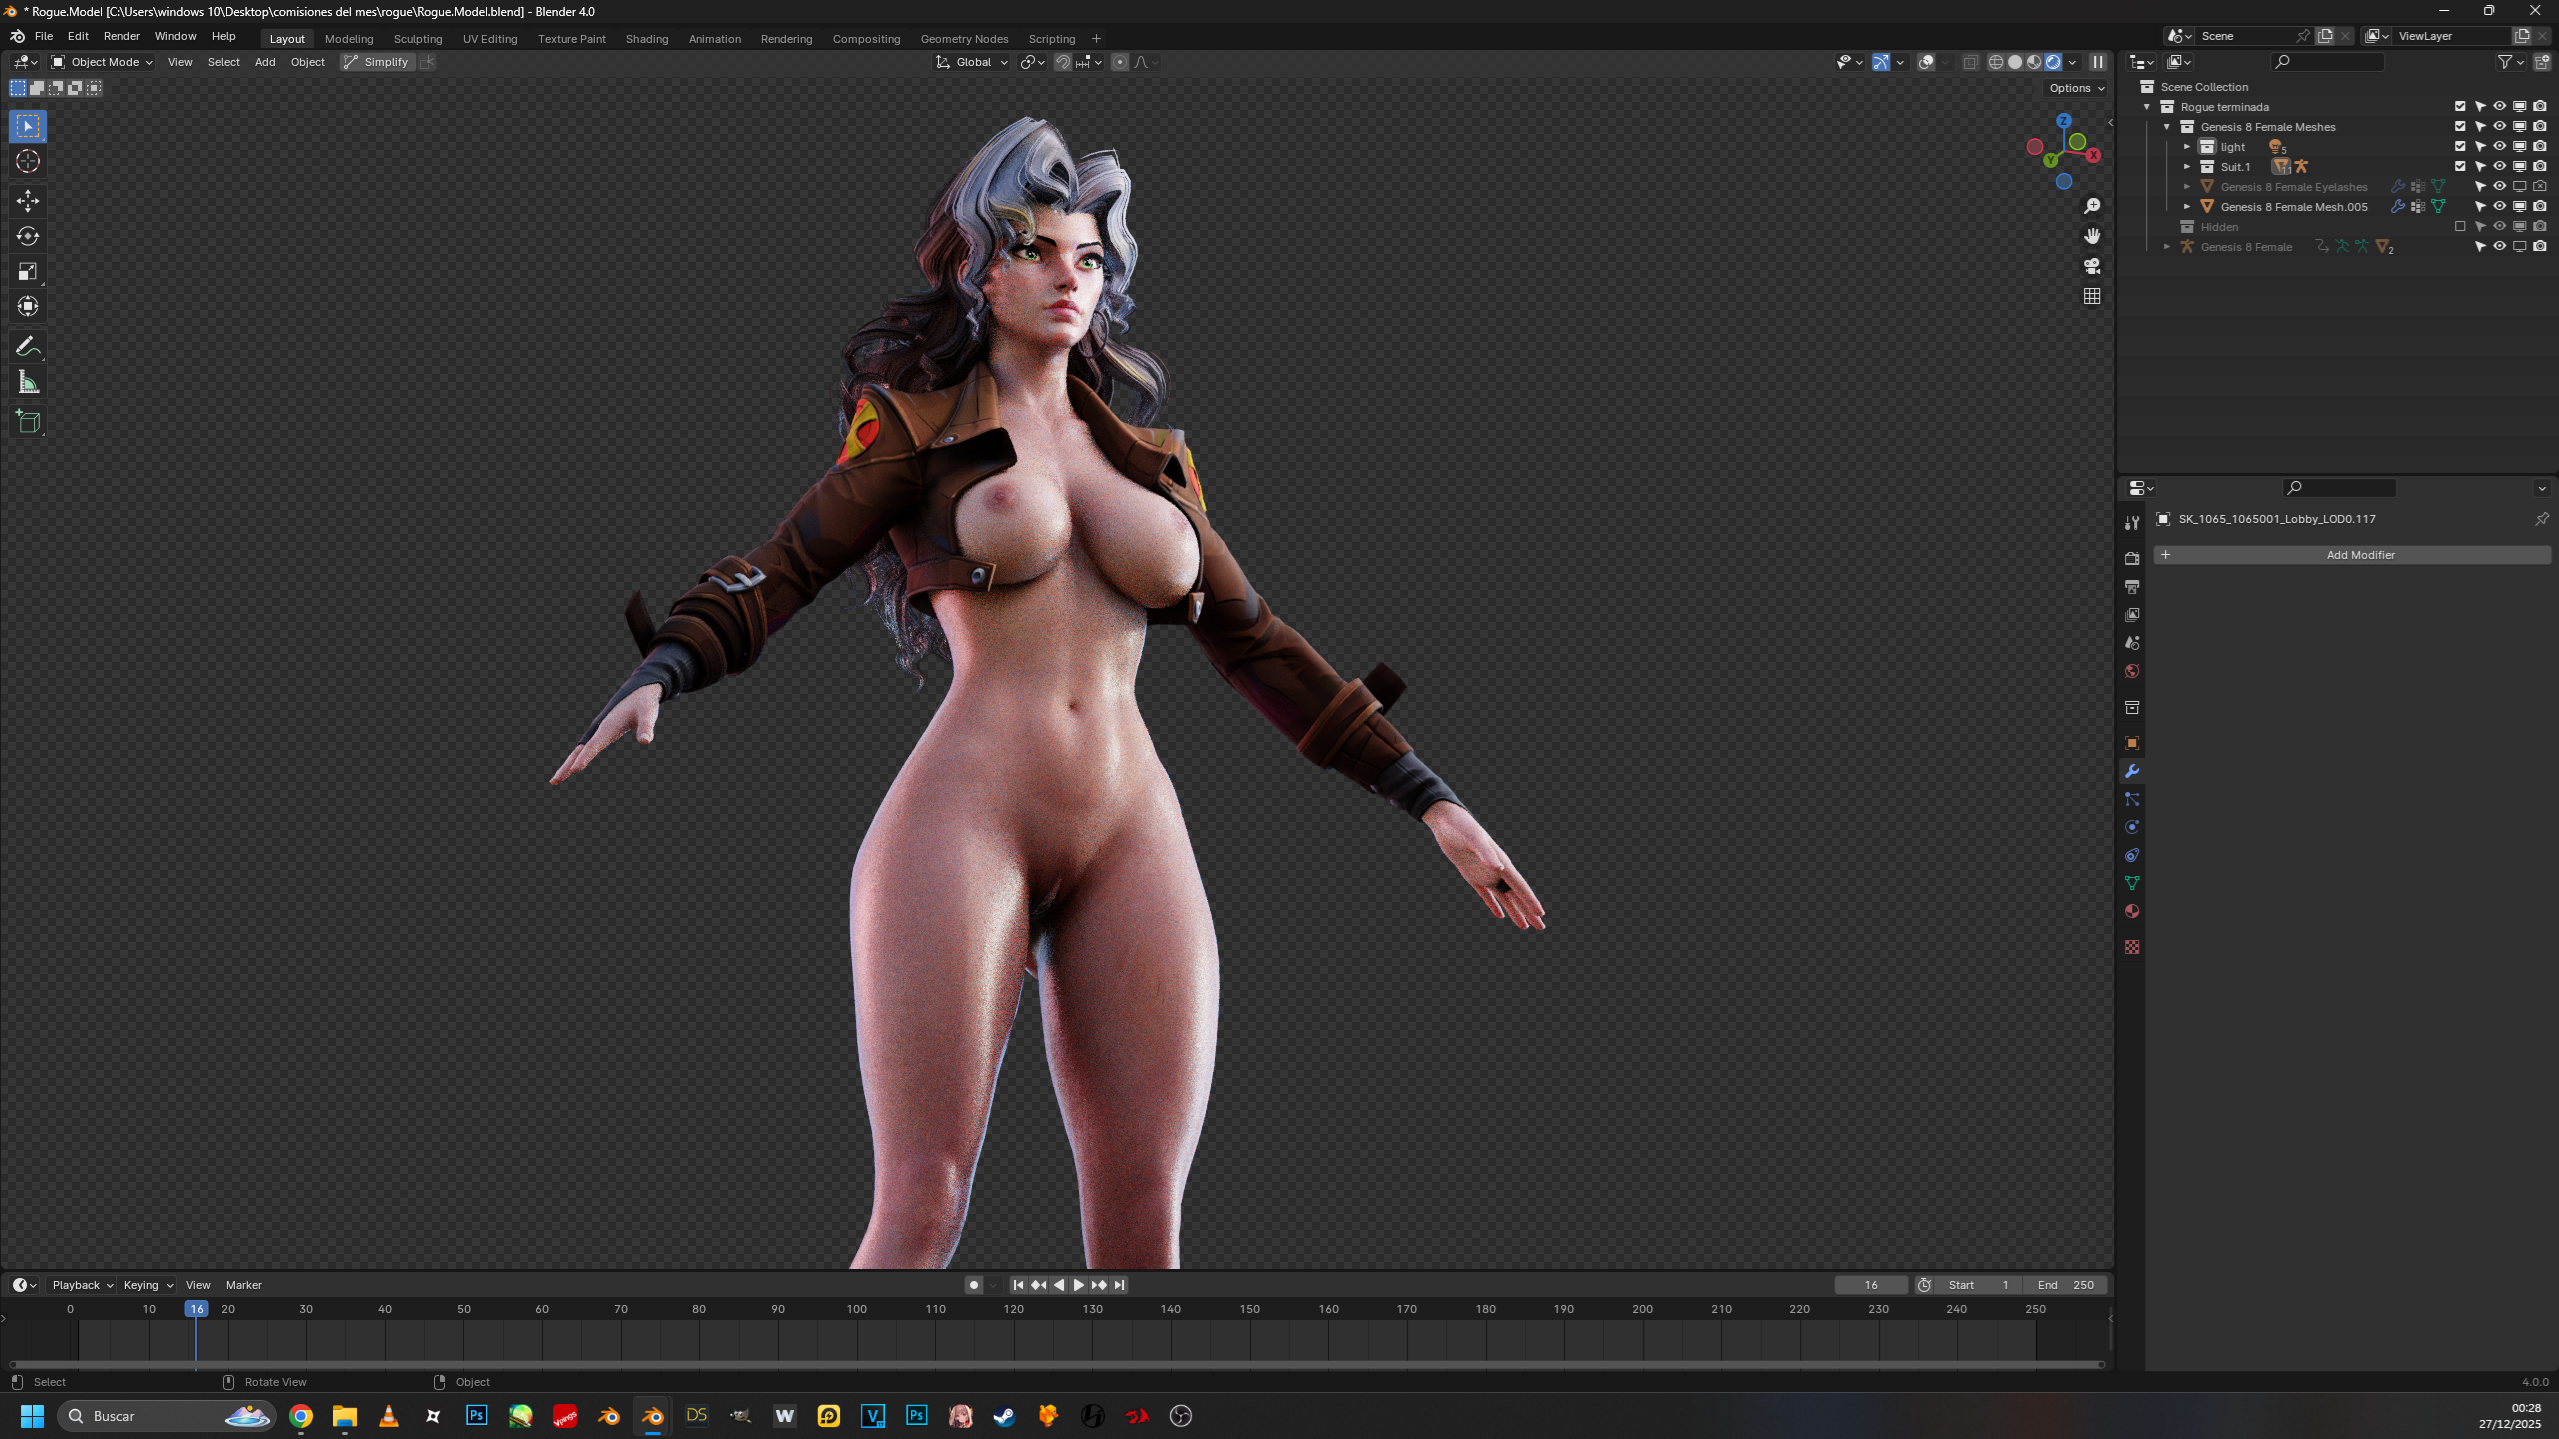The height and width of the screenshot is (1439, 2559).
Task: Enable the Hidden collection checkbox
Action: 2461,227
